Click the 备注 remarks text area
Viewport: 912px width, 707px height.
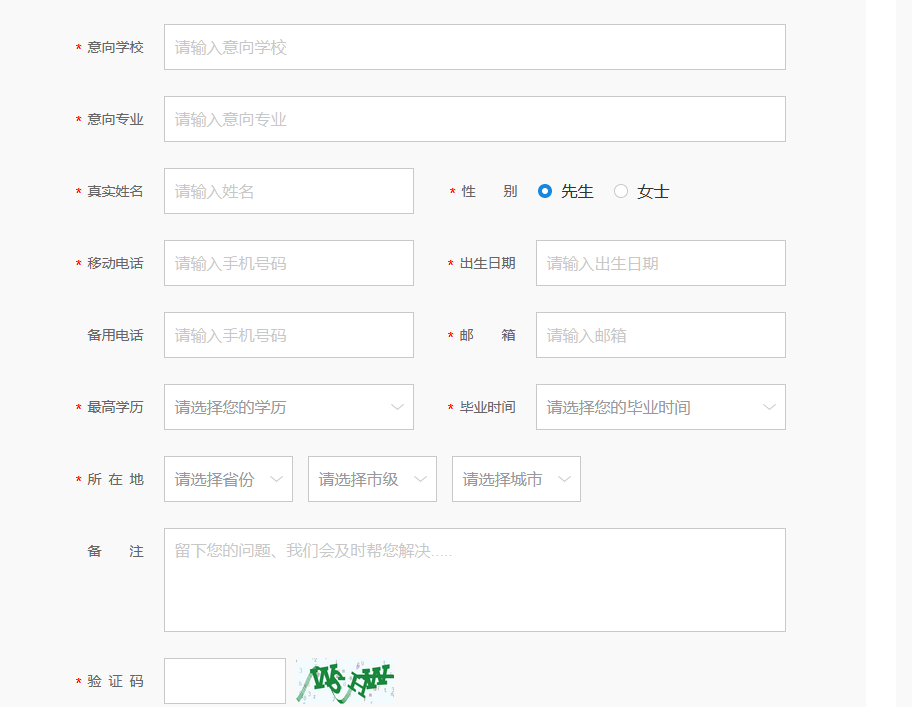pos(474,580)
